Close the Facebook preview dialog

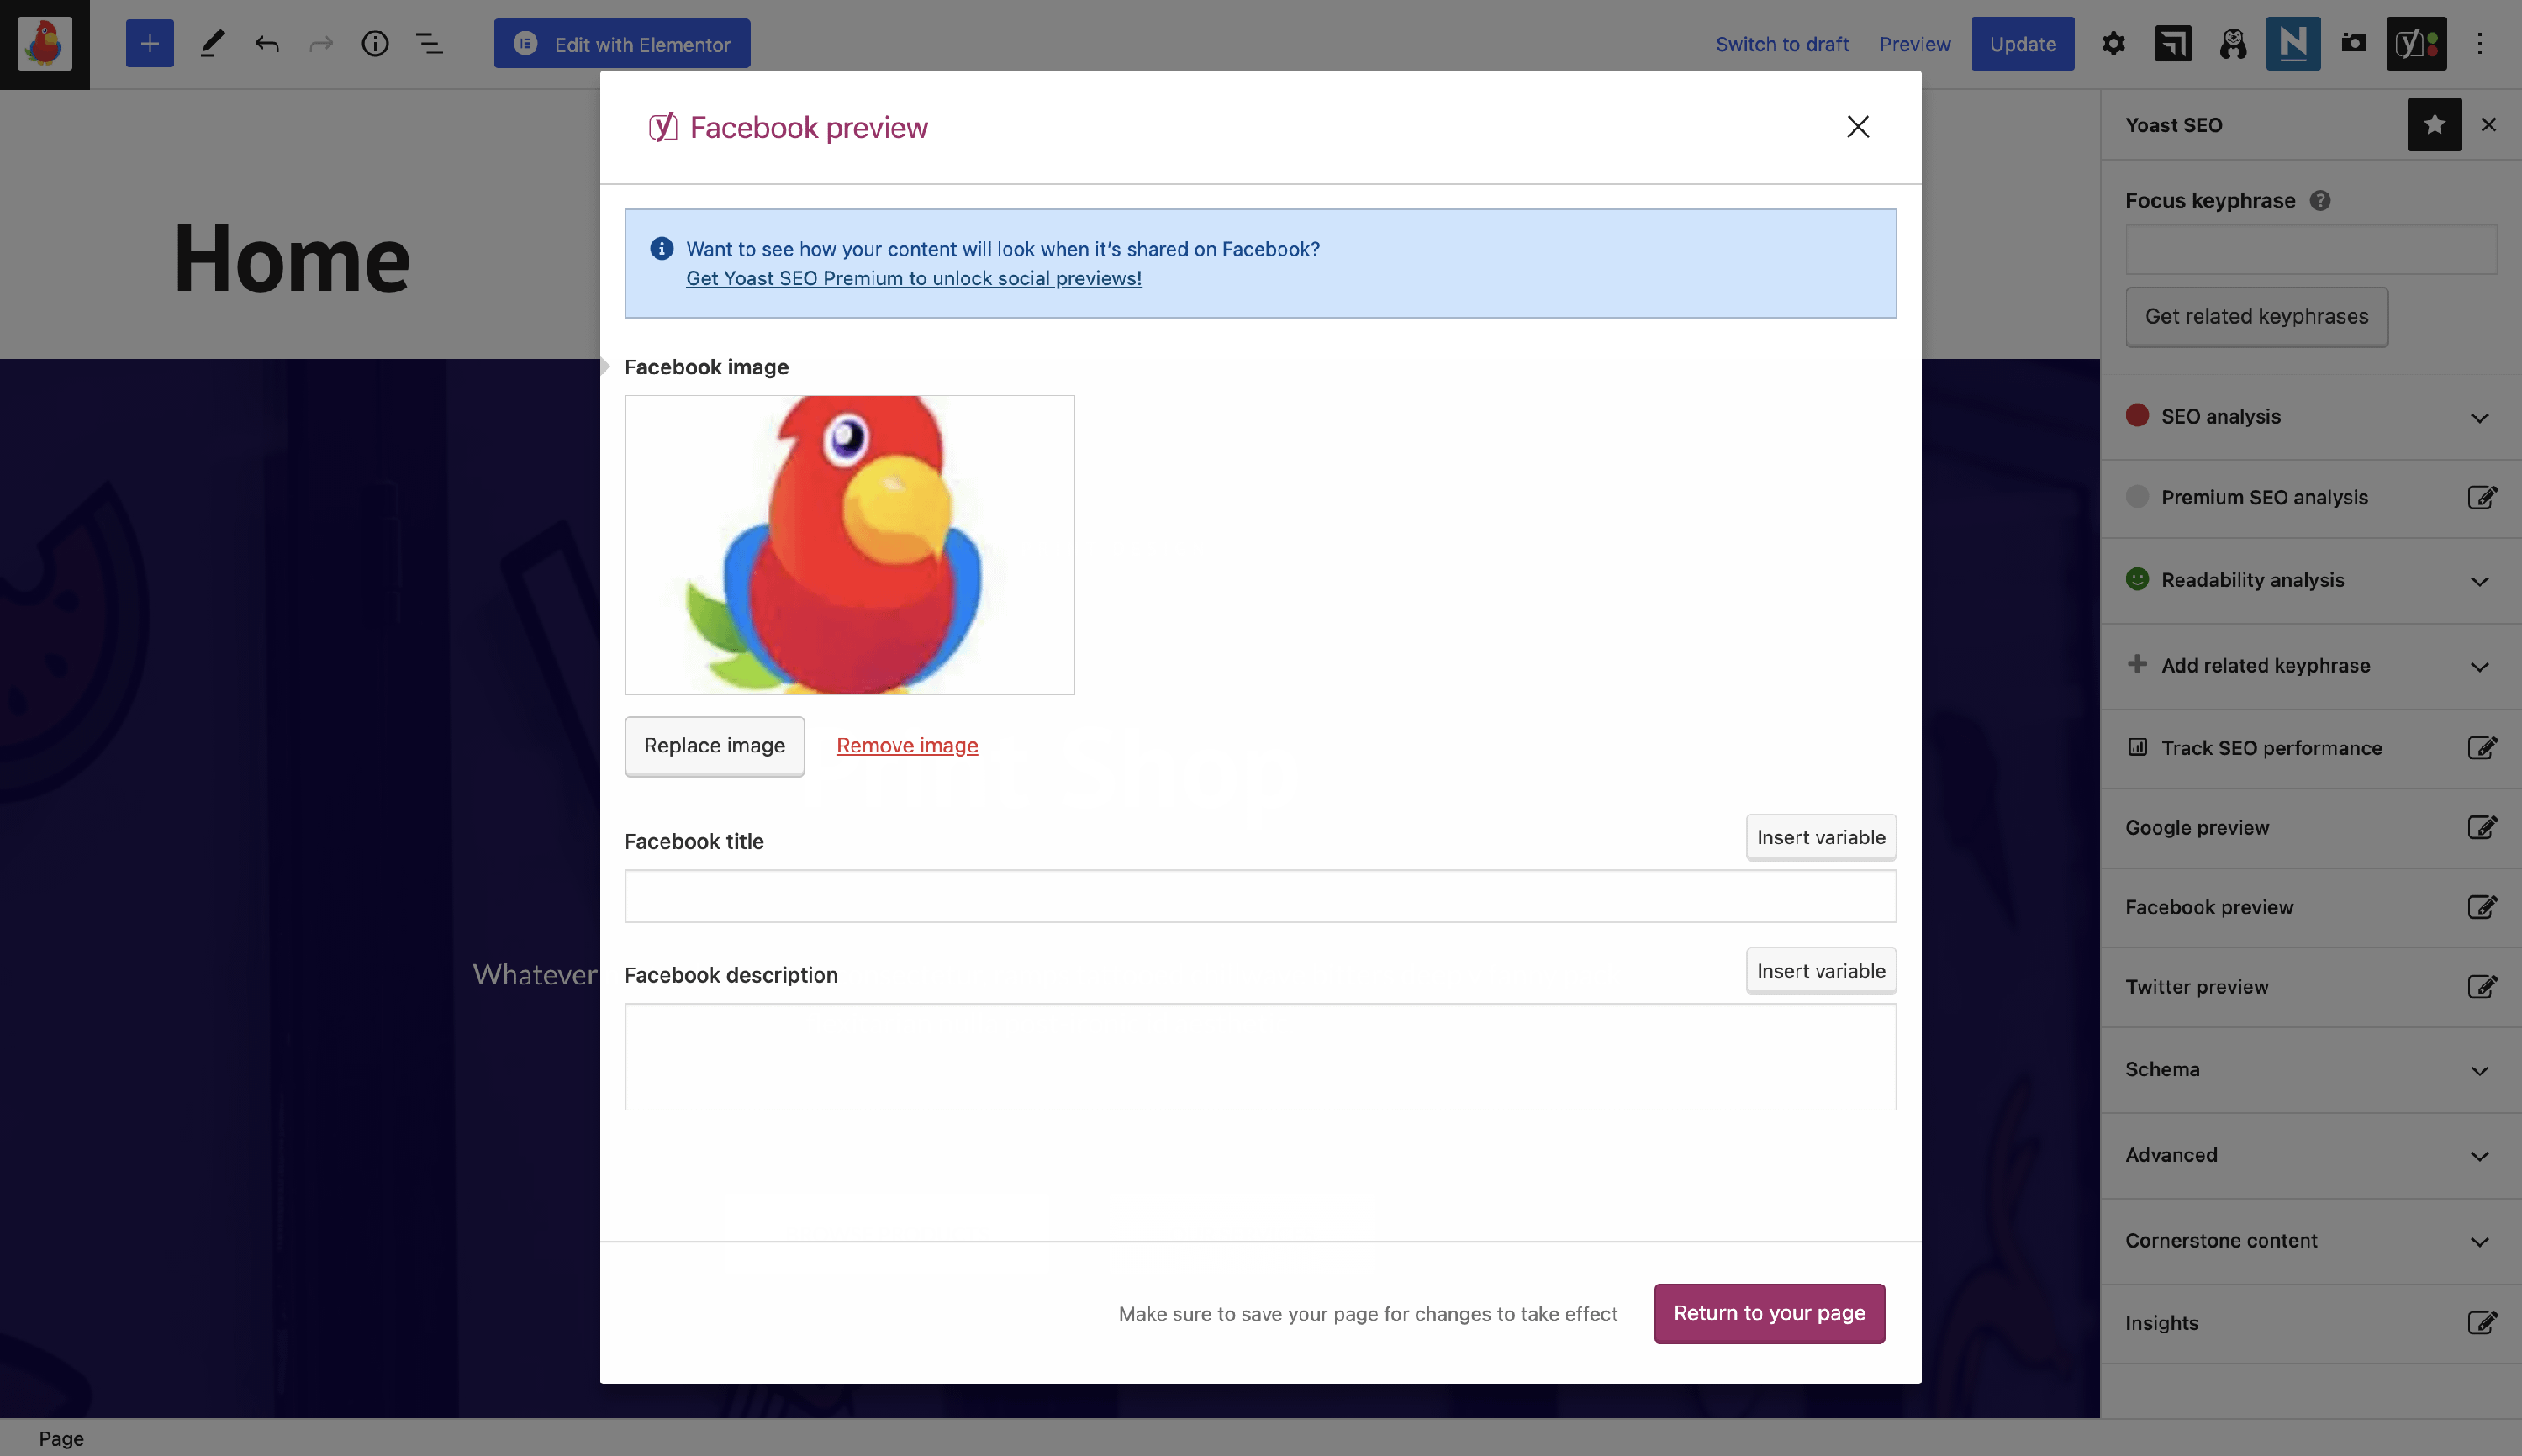[x=1857, y=127]
